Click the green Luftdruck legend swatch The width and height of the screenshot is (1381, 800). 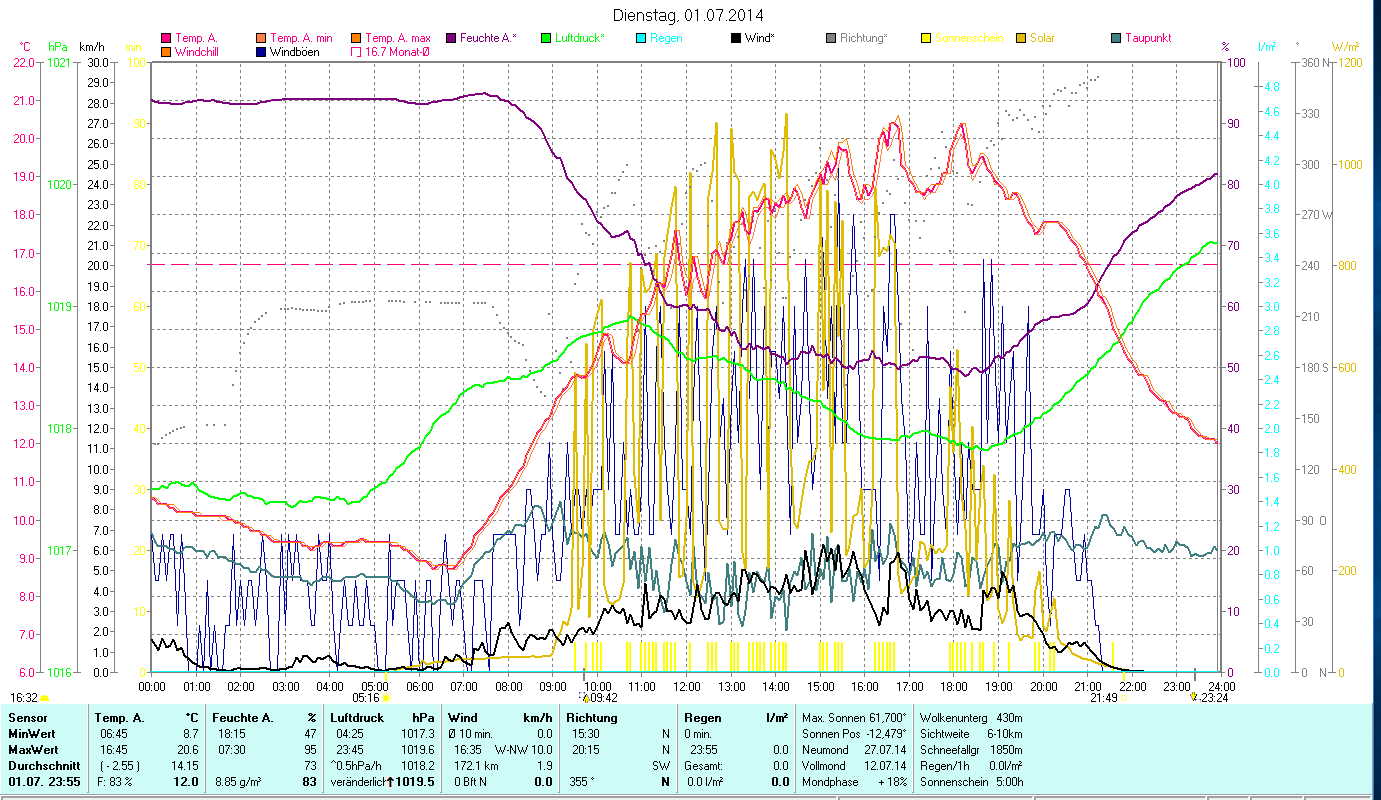[545, 38]
